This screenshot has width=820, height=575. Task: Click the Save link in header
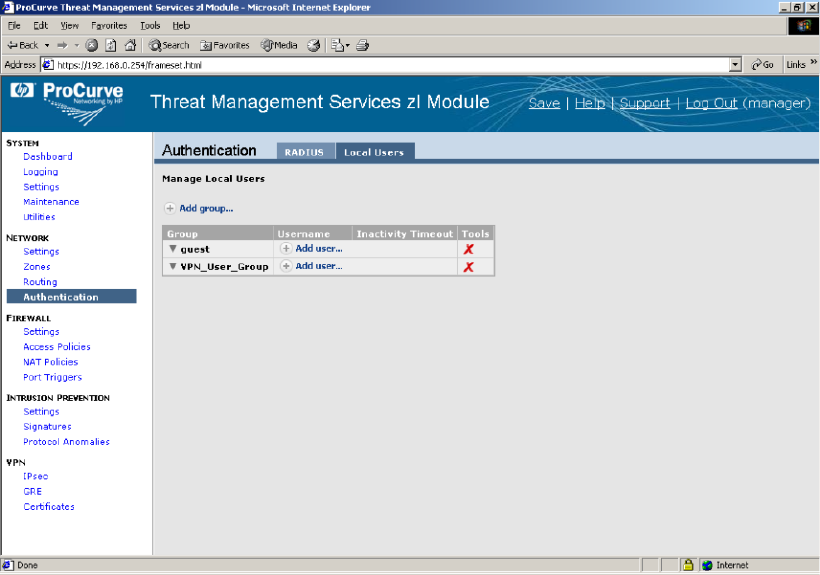coord(544,104)
